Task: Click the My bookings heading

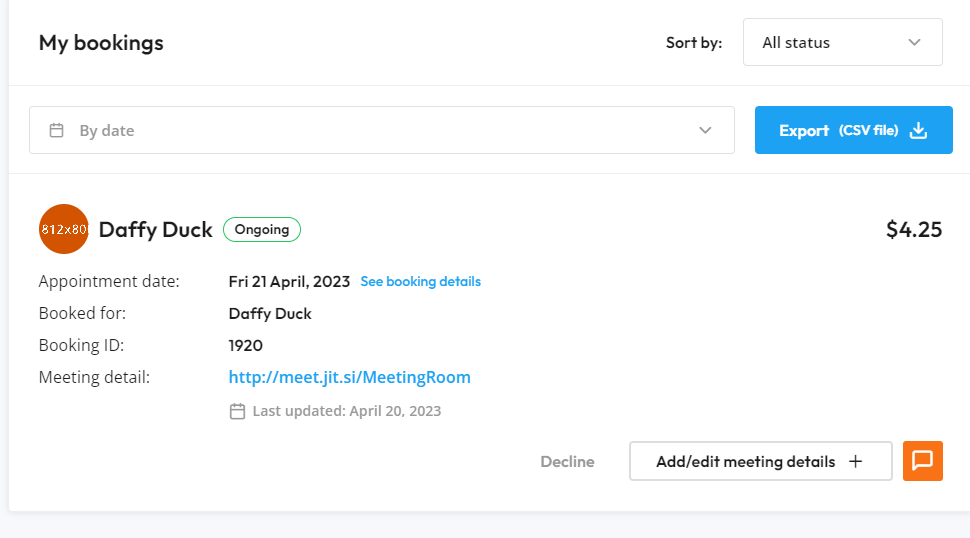Action: [x=101, y=43]
